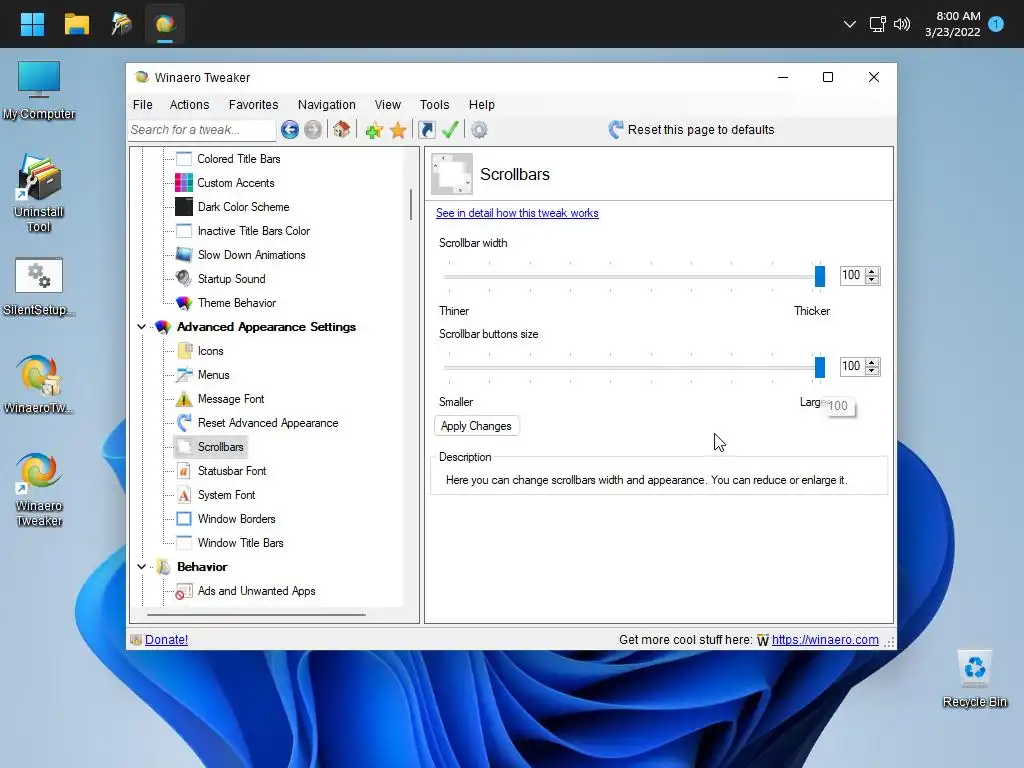Open the Tools menu

(x=434, y=104)
